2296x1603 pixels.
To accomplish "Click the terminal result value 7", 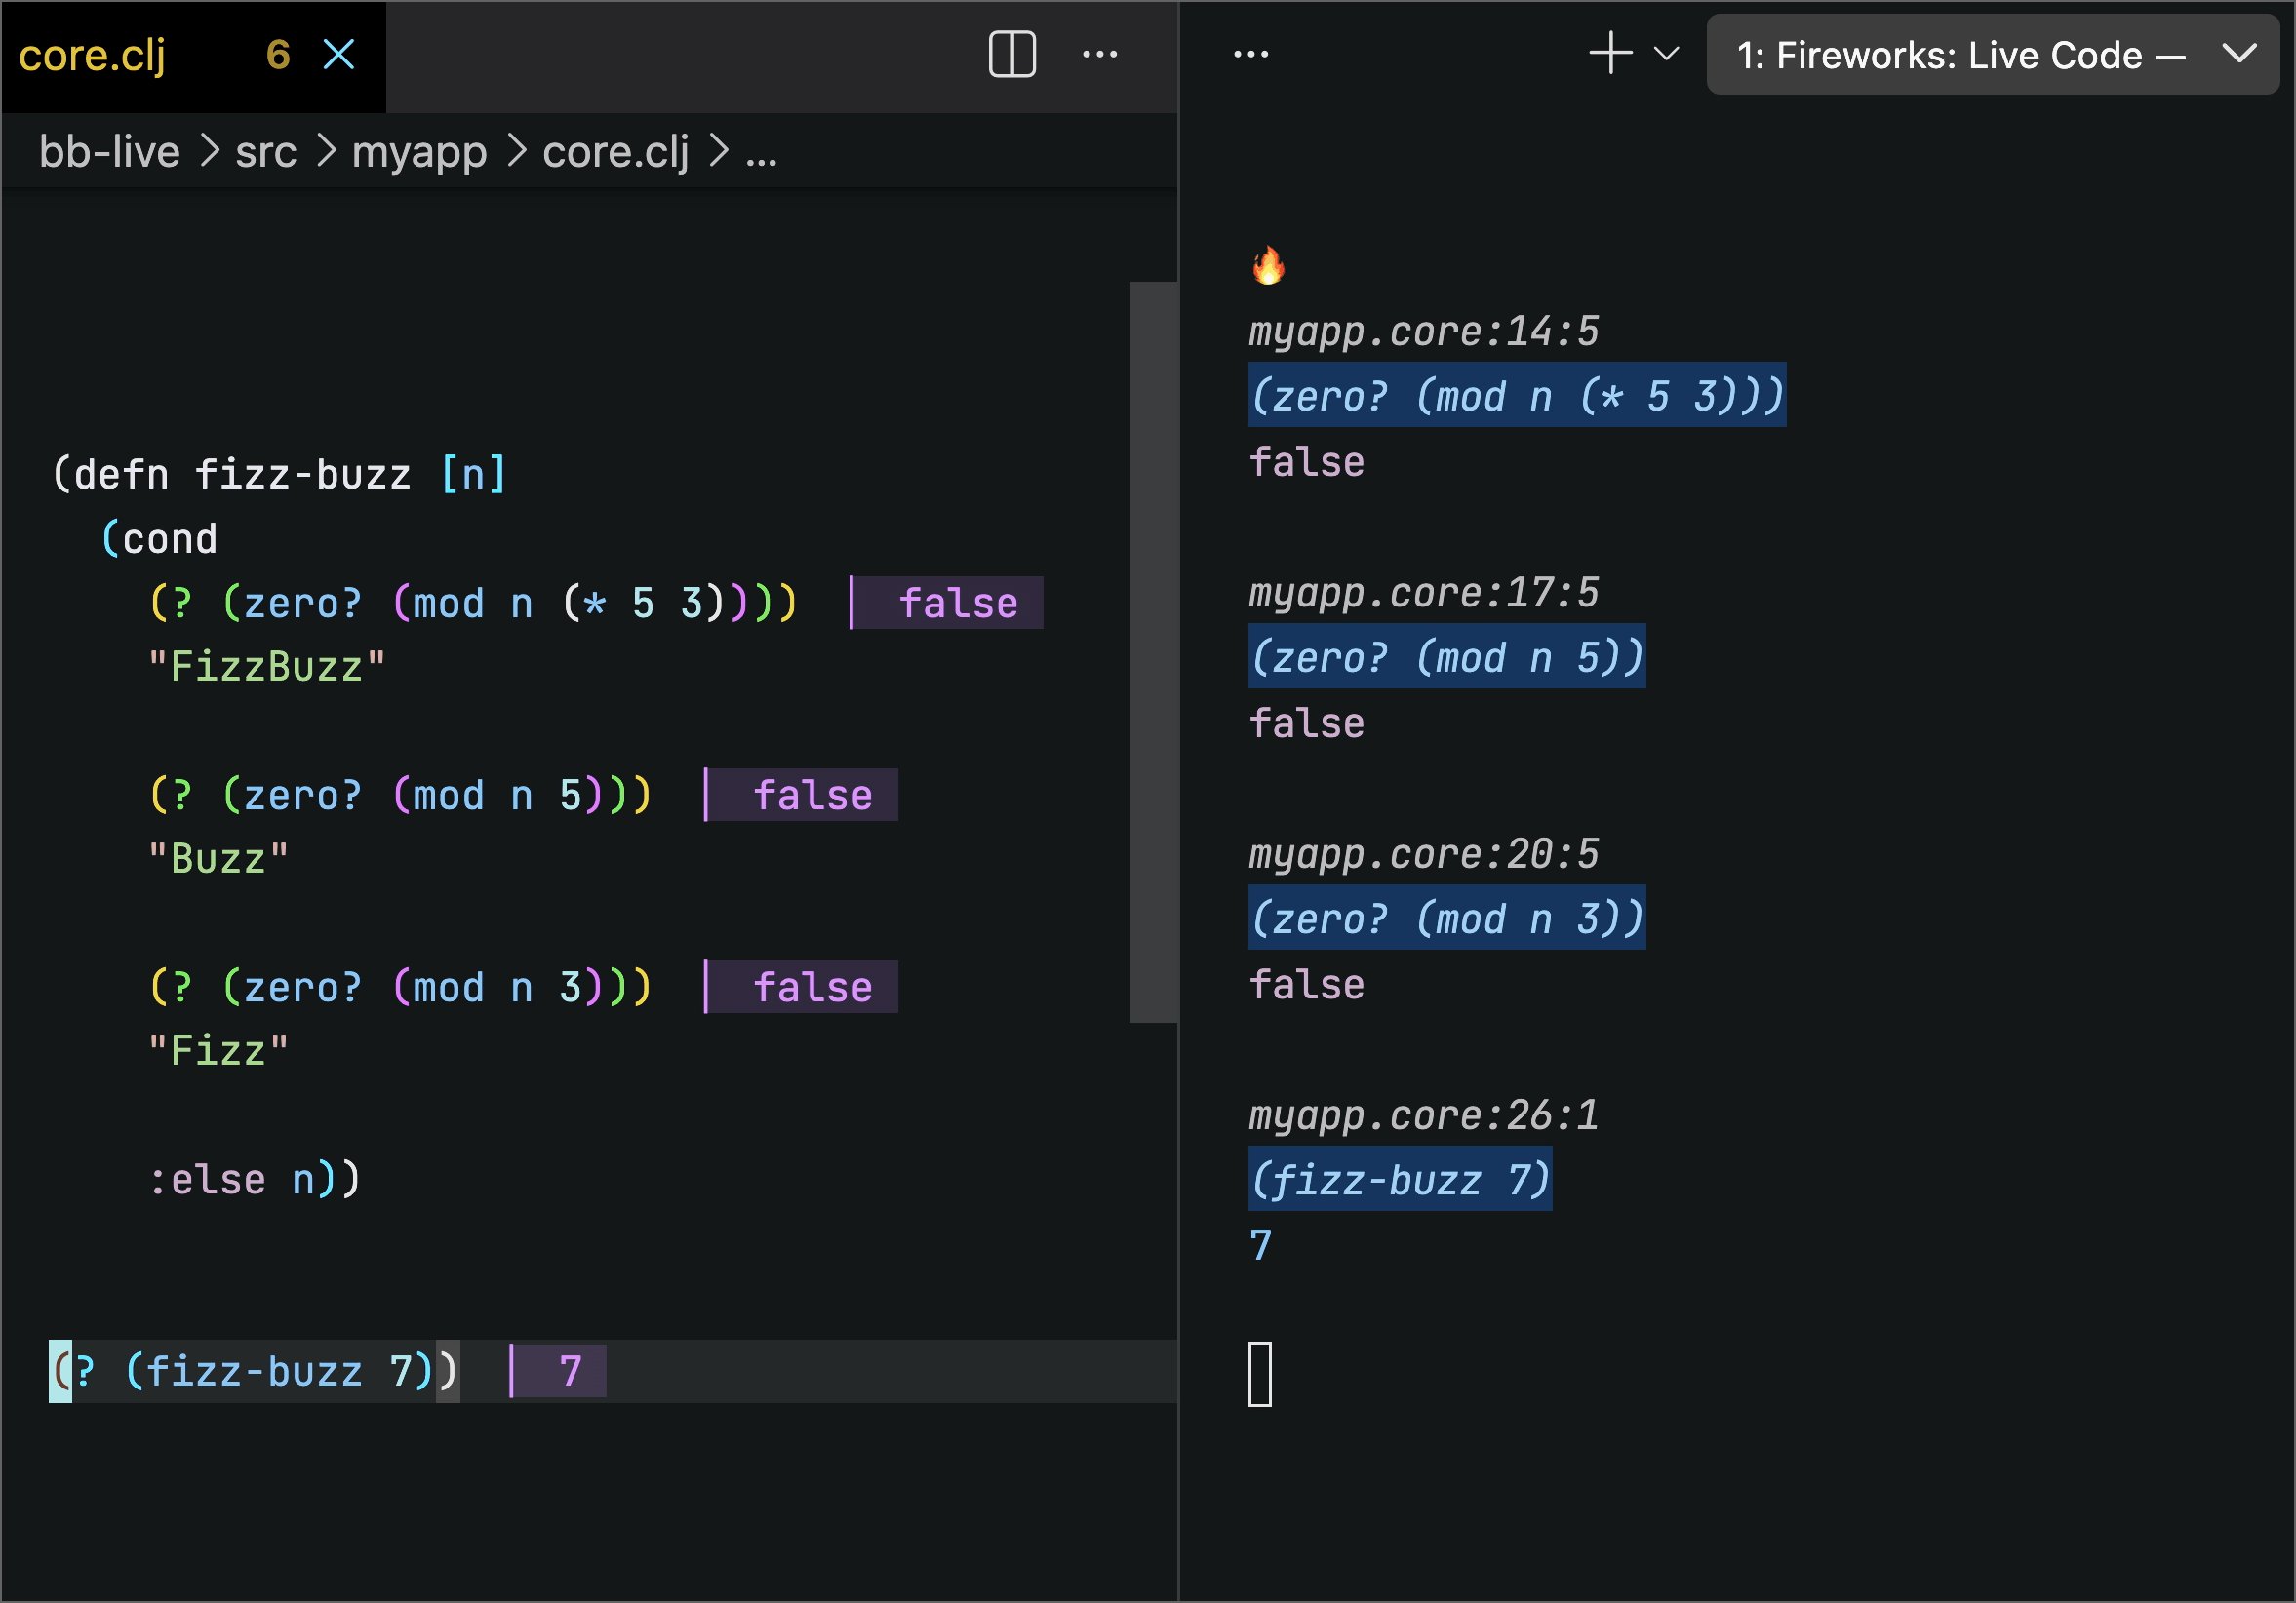I will [1261, 1246].
